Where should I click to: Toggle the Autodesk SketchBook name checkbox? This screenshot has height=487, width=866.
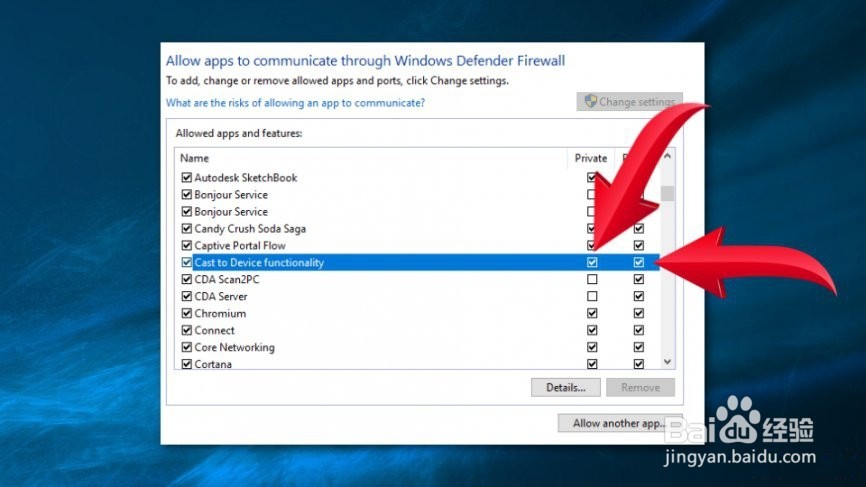(x=186, y=177)
